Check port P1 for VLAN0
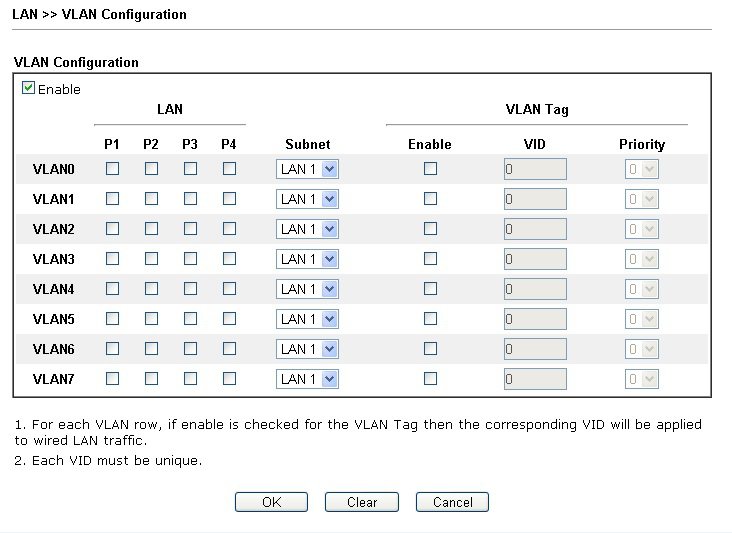The width and height of the screenshot is (732, 533). [112, 169]
